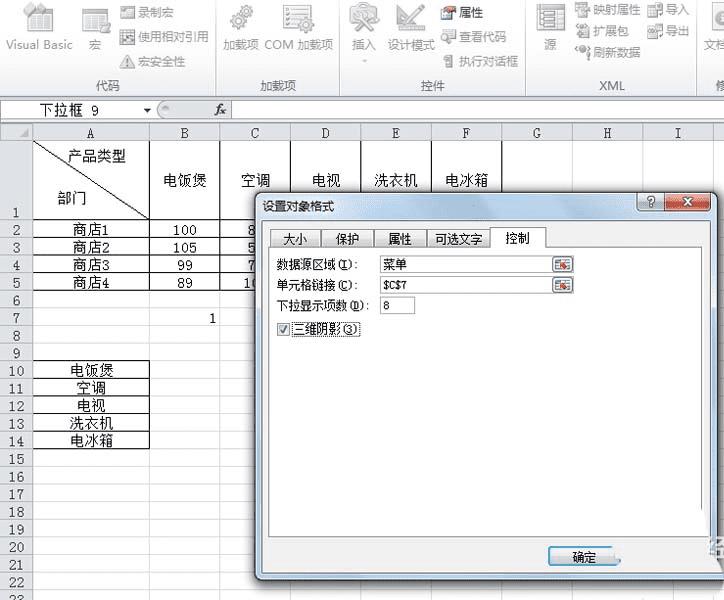Close the 设置对象格式 dialog
This screenshot has width=724, height=600.
point(687,202)
